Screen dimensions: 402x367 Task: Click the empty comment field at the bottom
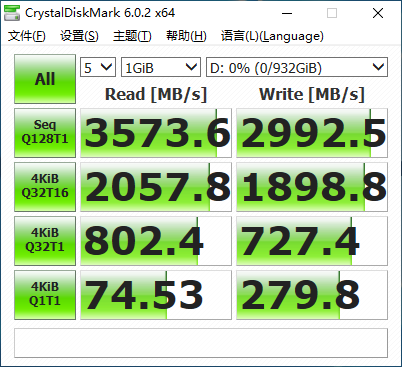click(201, 343)
